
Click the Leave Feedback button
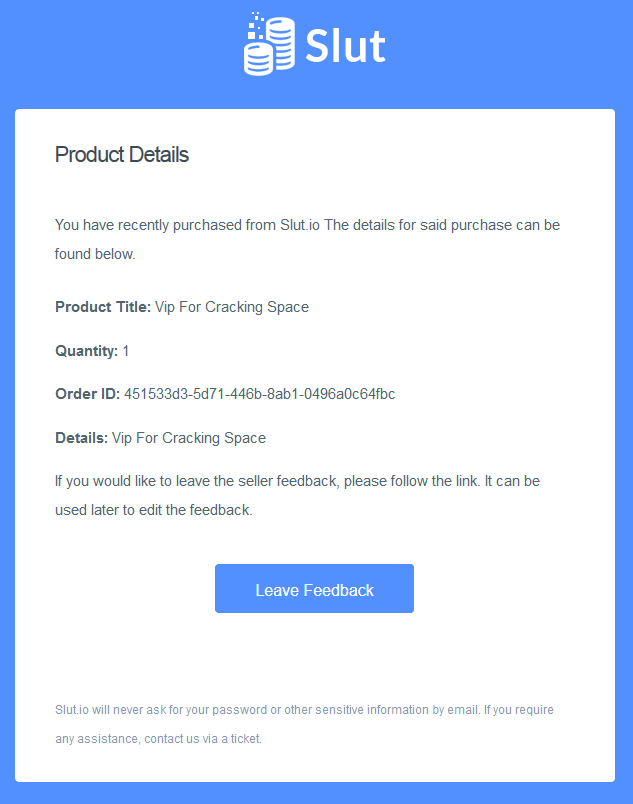click(x=314, y=589)
